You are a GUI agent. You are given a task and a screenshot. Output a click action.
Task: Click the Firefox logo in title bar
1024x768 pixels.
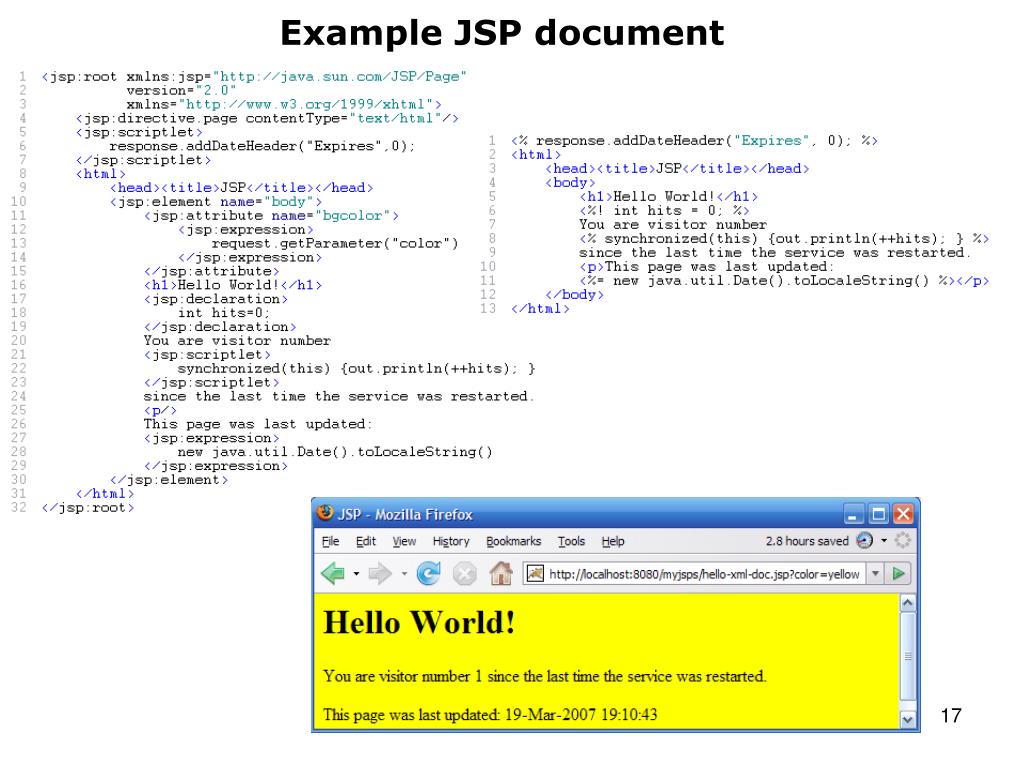coord(324,514)
